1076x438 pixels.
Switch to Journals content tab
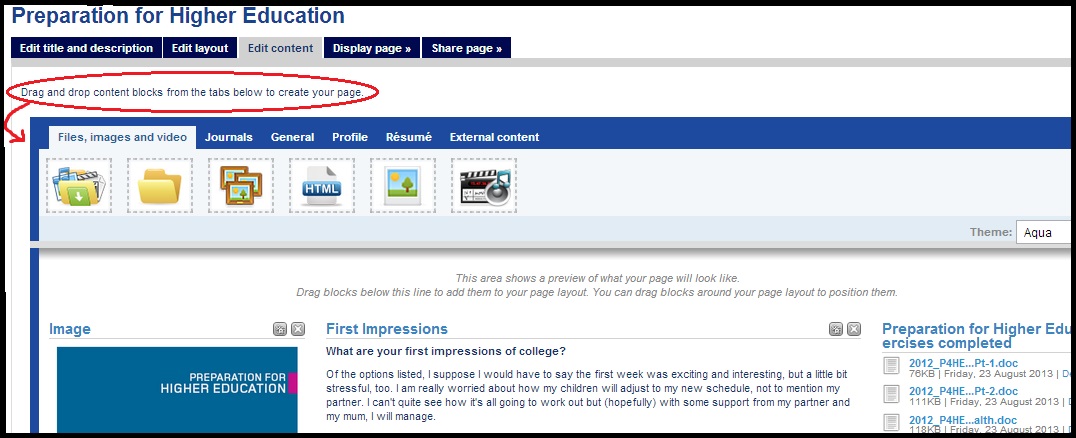point(229,137)
